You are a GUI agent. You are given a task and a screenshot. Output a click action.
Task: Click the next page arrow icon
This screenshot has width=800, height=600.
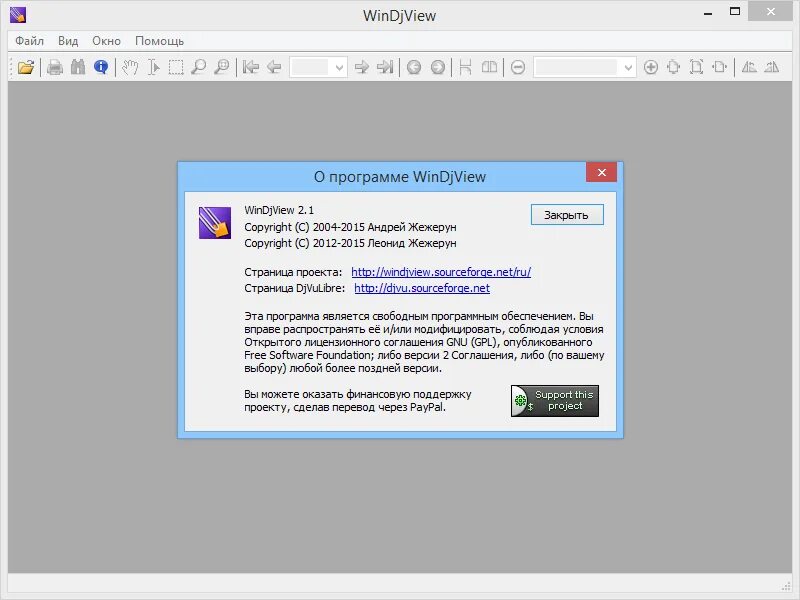pos(361,67)
